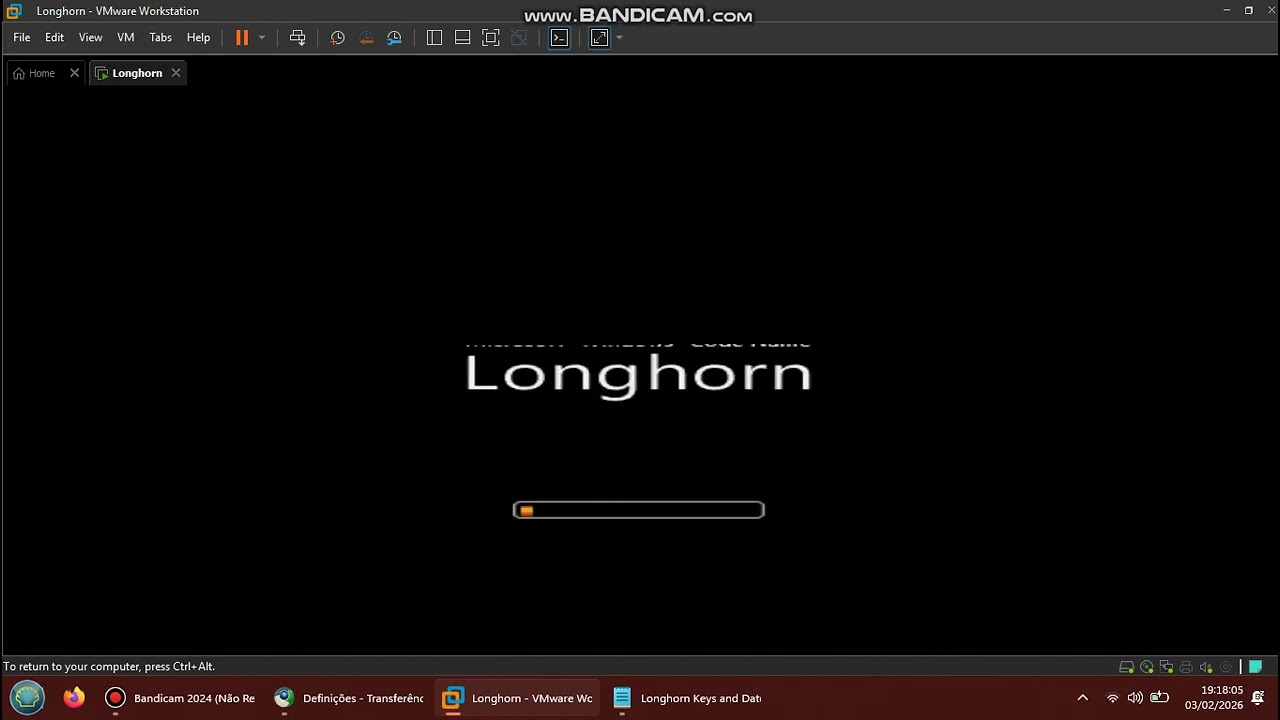Switch to Bandicam 2024 taskbar window

(x=180, y=698)
